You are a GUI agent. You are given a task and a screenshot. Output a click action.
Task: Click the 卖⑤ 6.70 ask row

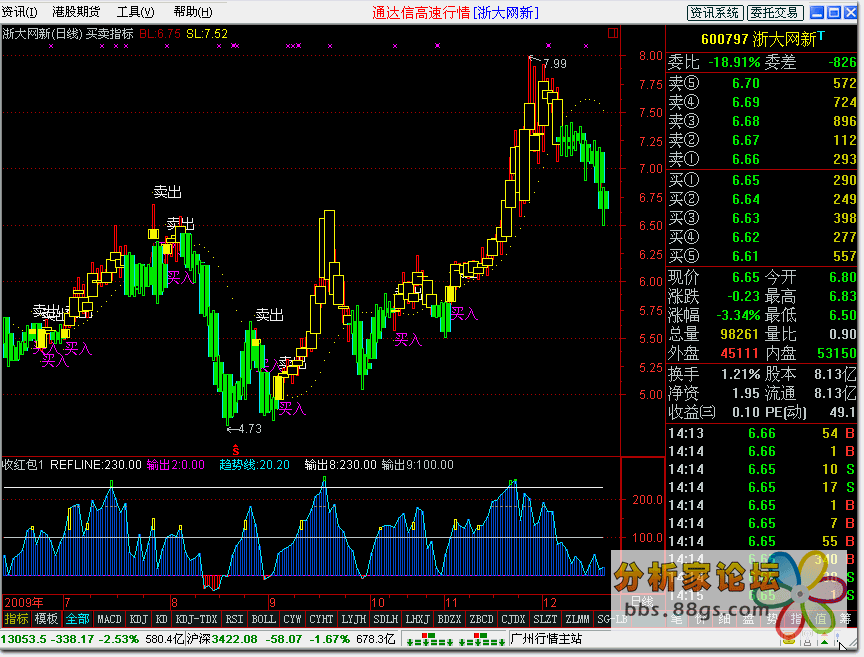point(762,83)
